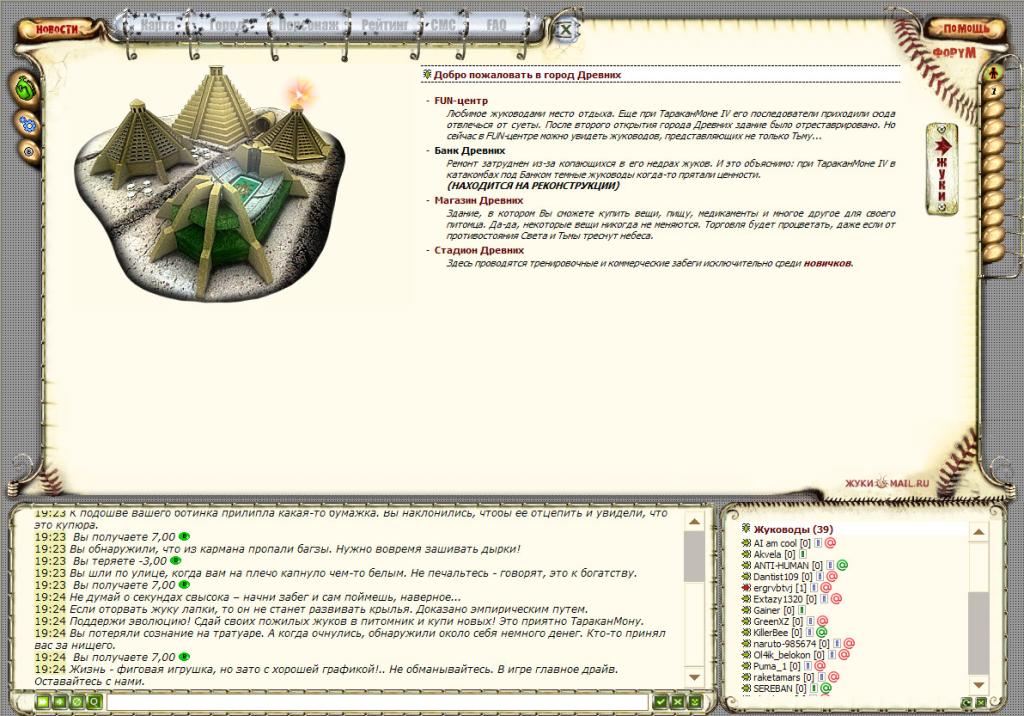The image size is (1024, 716).
Task: Open the FUN-центр building link
Action: 460,101
